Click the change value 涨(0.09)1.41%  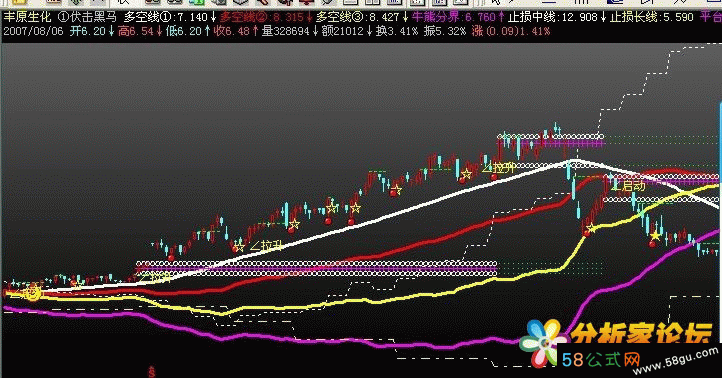511,31
